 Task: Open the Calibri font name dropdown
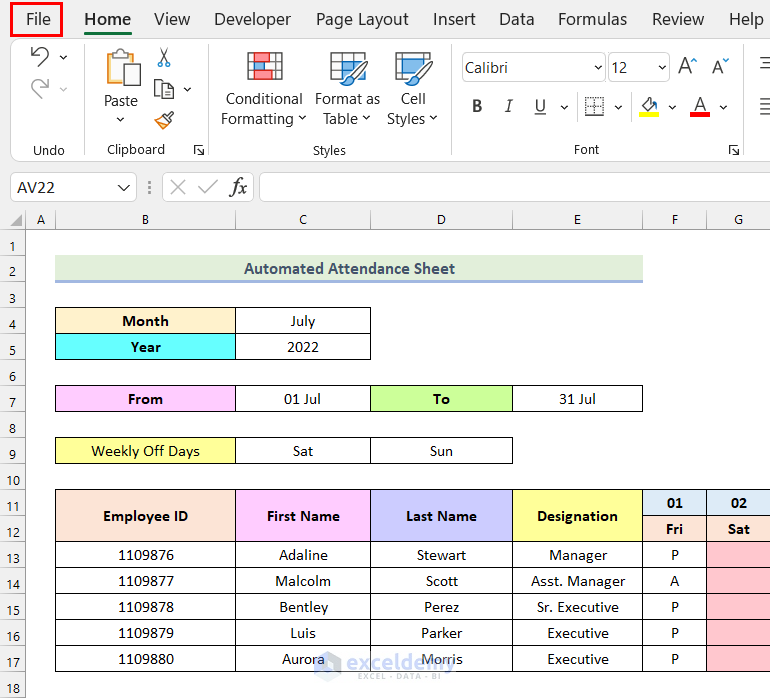[598, 67]
